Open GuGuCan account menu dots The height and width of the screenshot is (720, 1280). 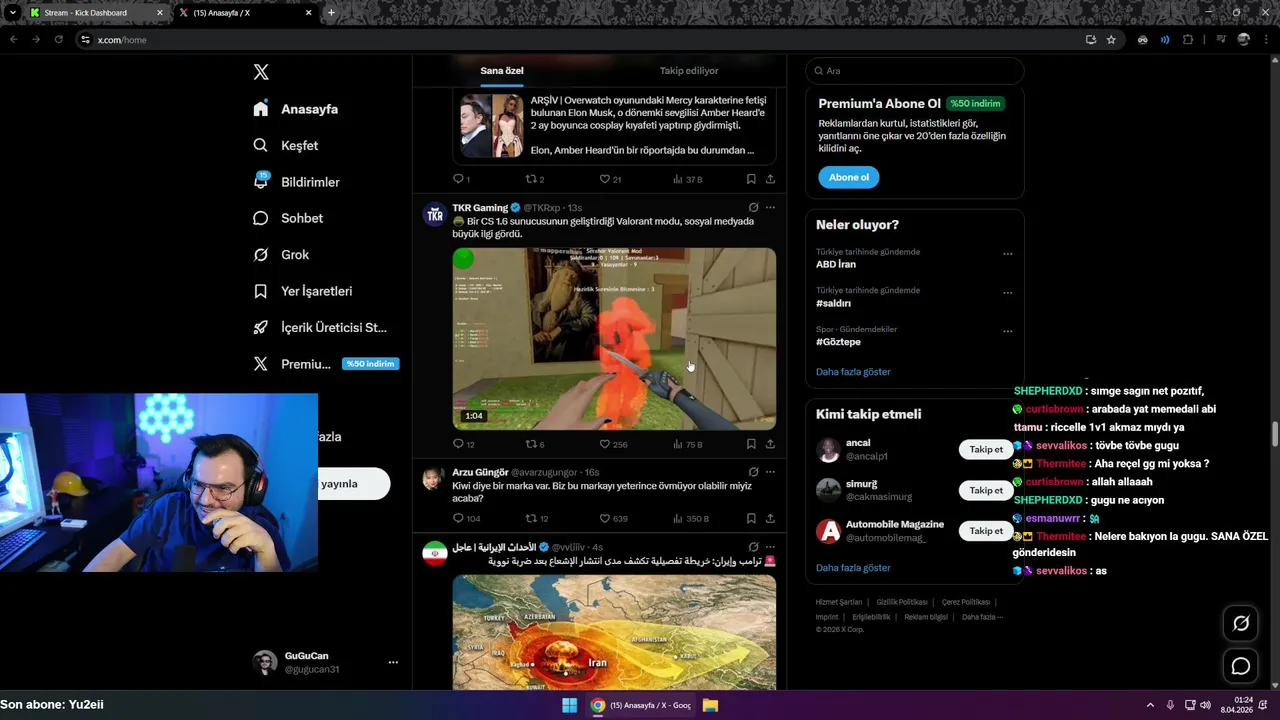click(x=393, y=662)
